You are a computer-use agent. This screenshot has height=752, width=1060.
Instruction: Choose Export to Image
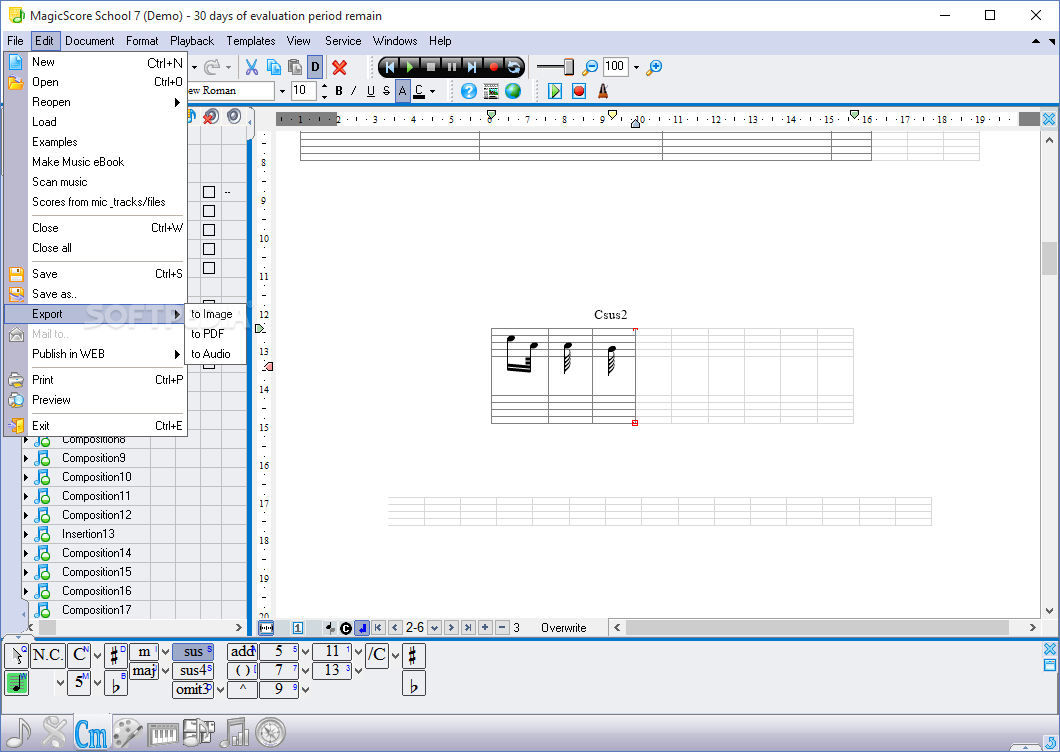[x=215, y=314]
